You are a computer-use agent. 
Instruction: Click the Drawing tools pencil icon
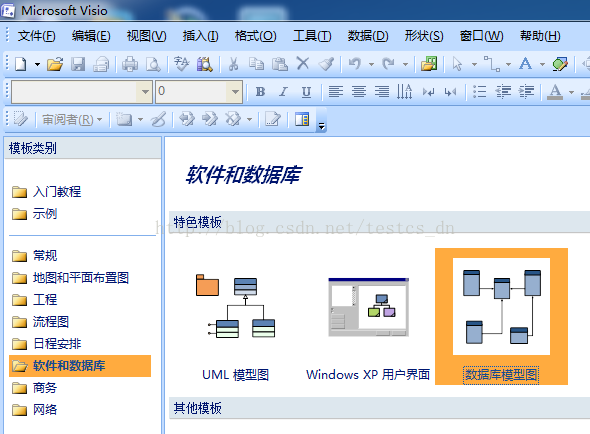pos(560,64)
